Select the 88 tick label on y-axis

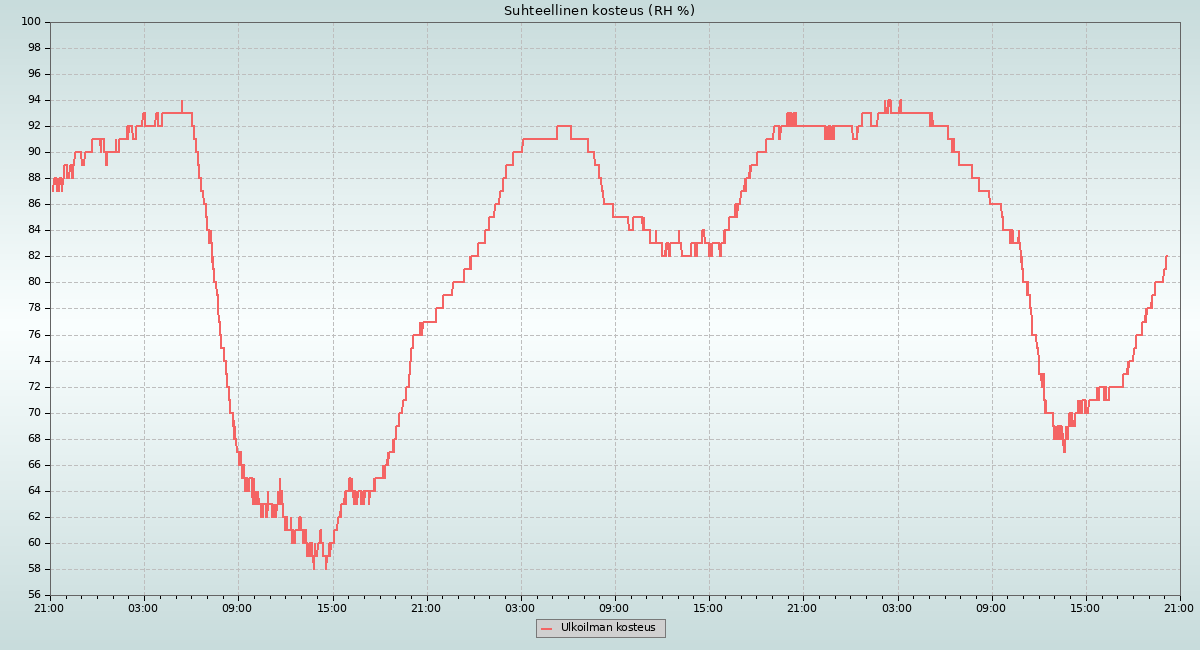tap(33, 178)
